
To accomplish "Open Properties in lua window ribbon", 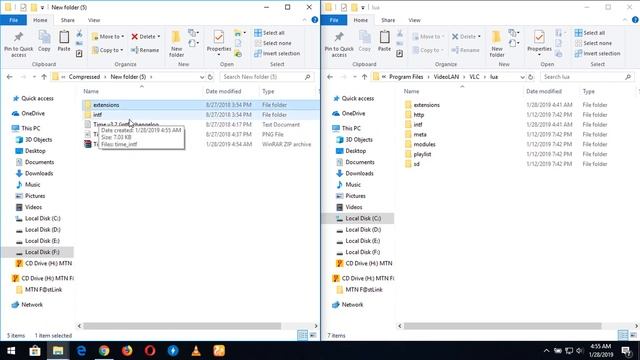I will coord(539,42).
